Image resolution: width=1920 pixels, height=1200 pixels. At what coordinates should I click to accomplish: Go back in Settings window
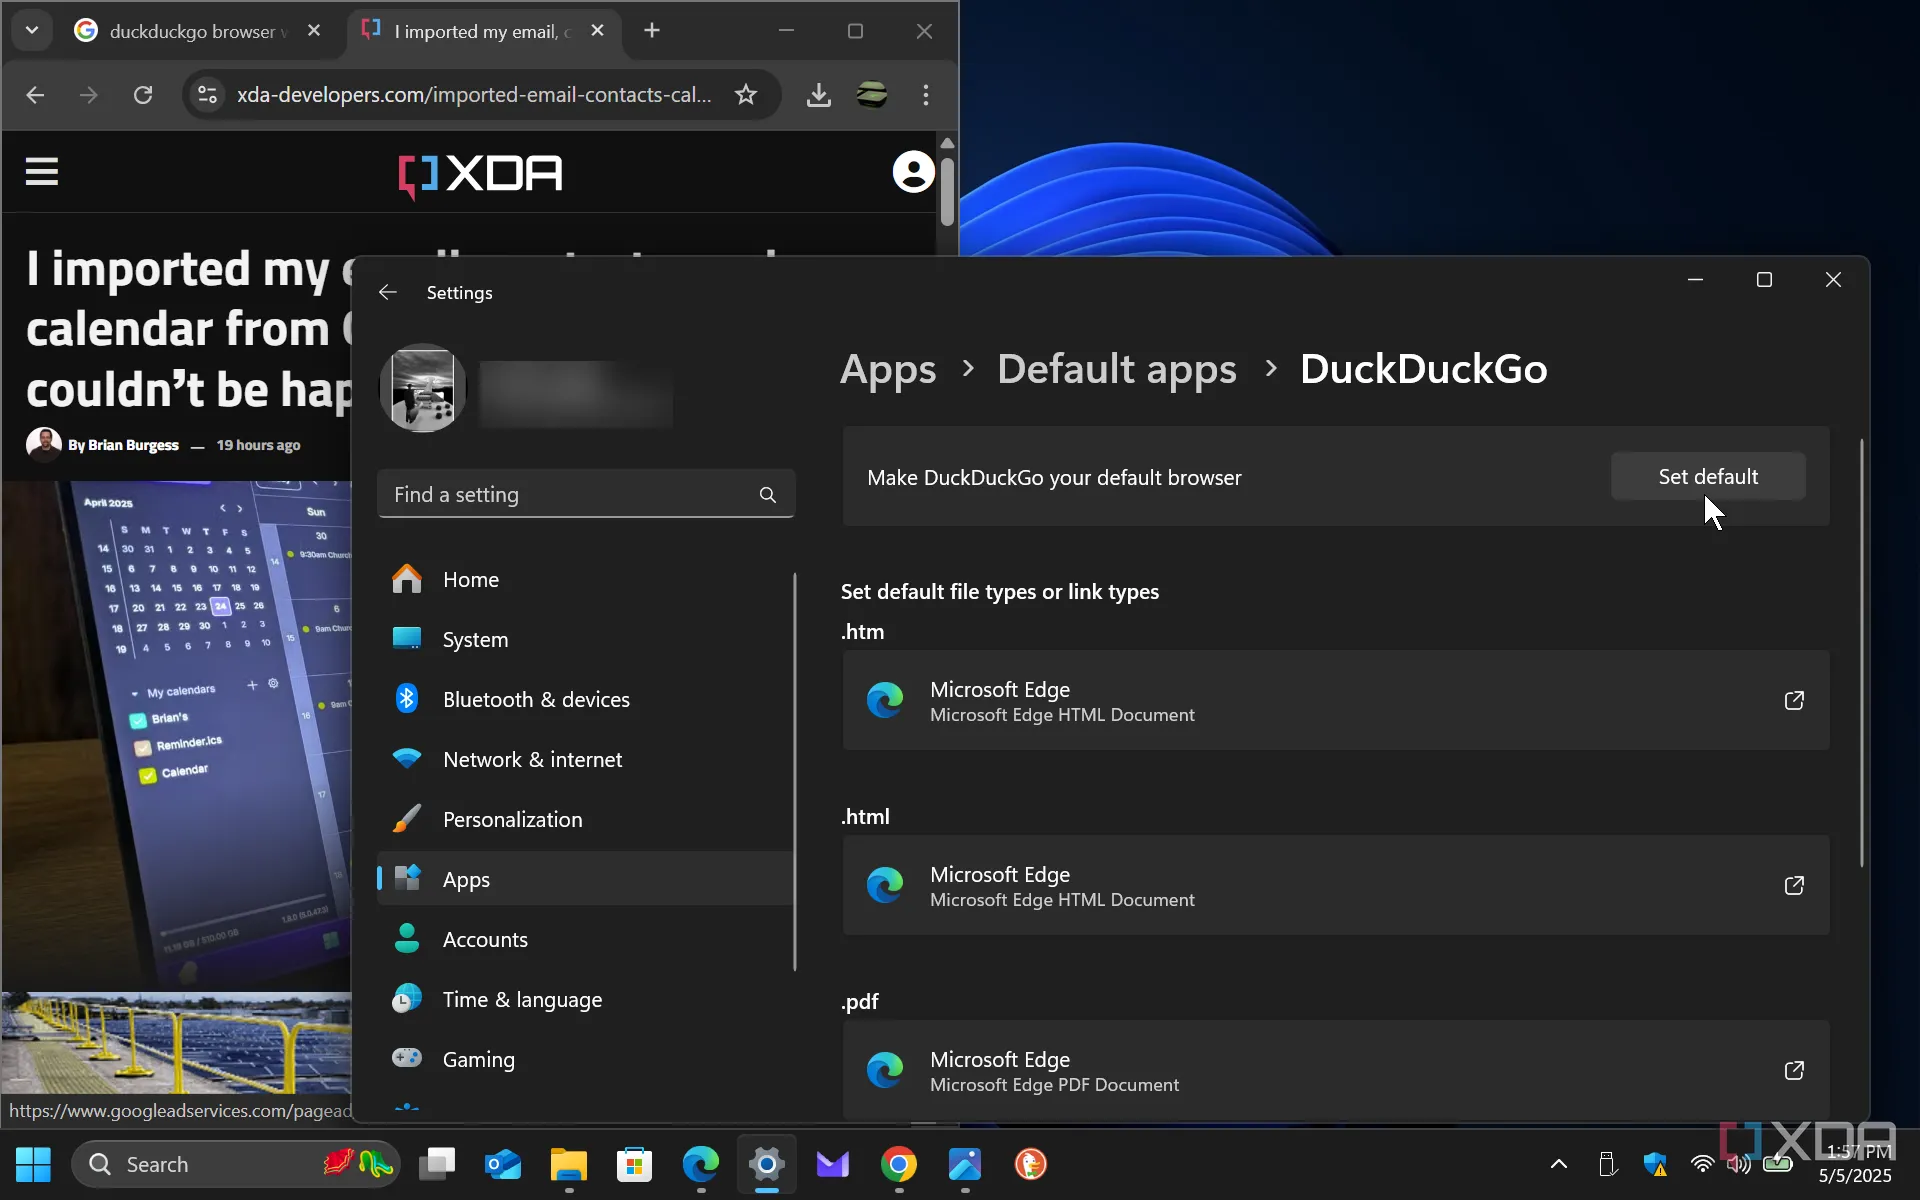388,292
